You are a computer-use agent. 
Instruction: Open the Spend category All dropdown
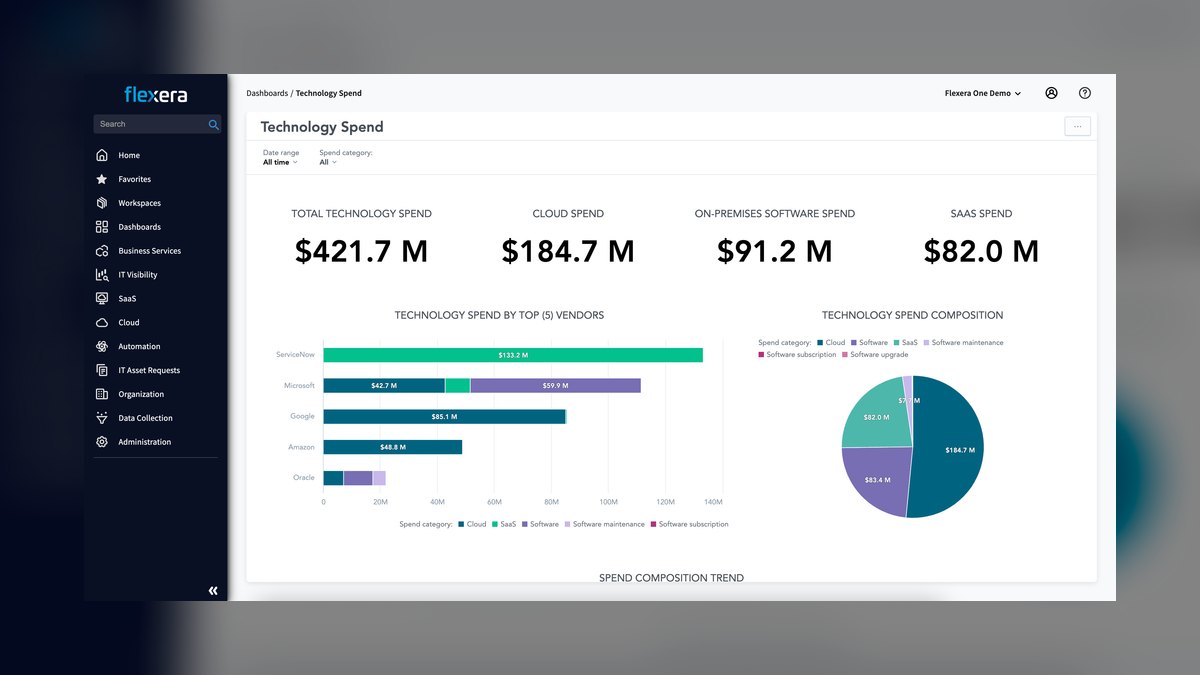coord(328,162)
